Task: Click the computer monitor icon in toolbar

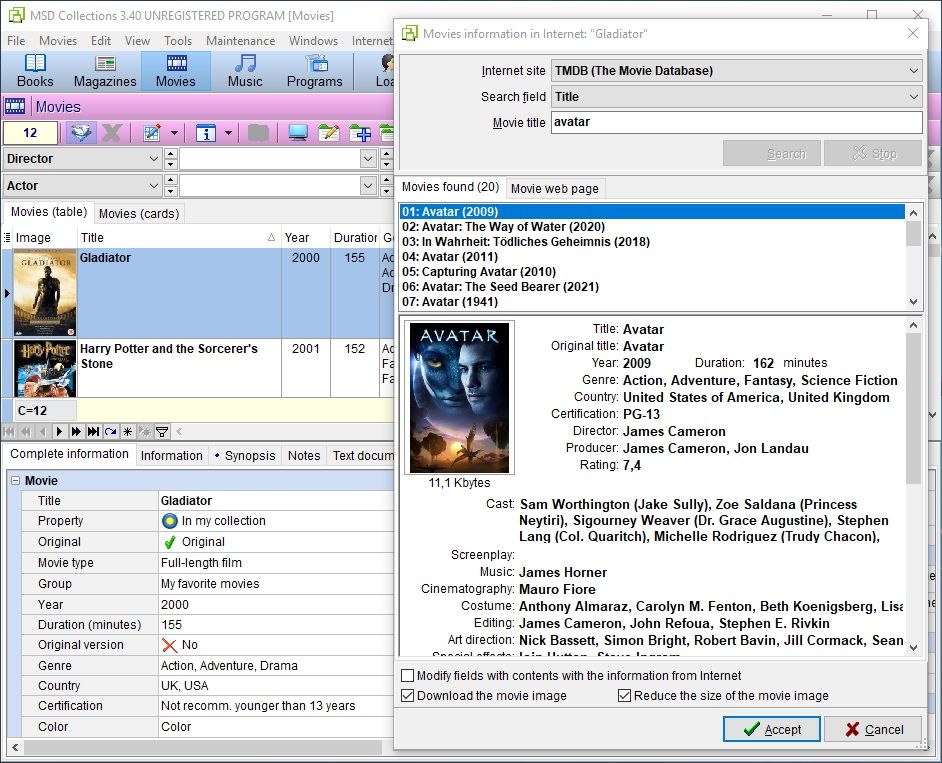Action: point(297,133)
